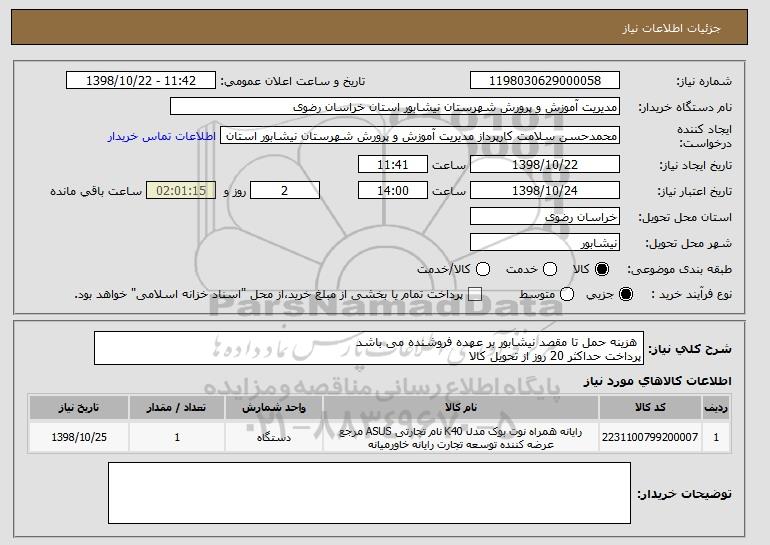Select the جزیی purchase type radio

pyautogui.click(x=626, y=294)
